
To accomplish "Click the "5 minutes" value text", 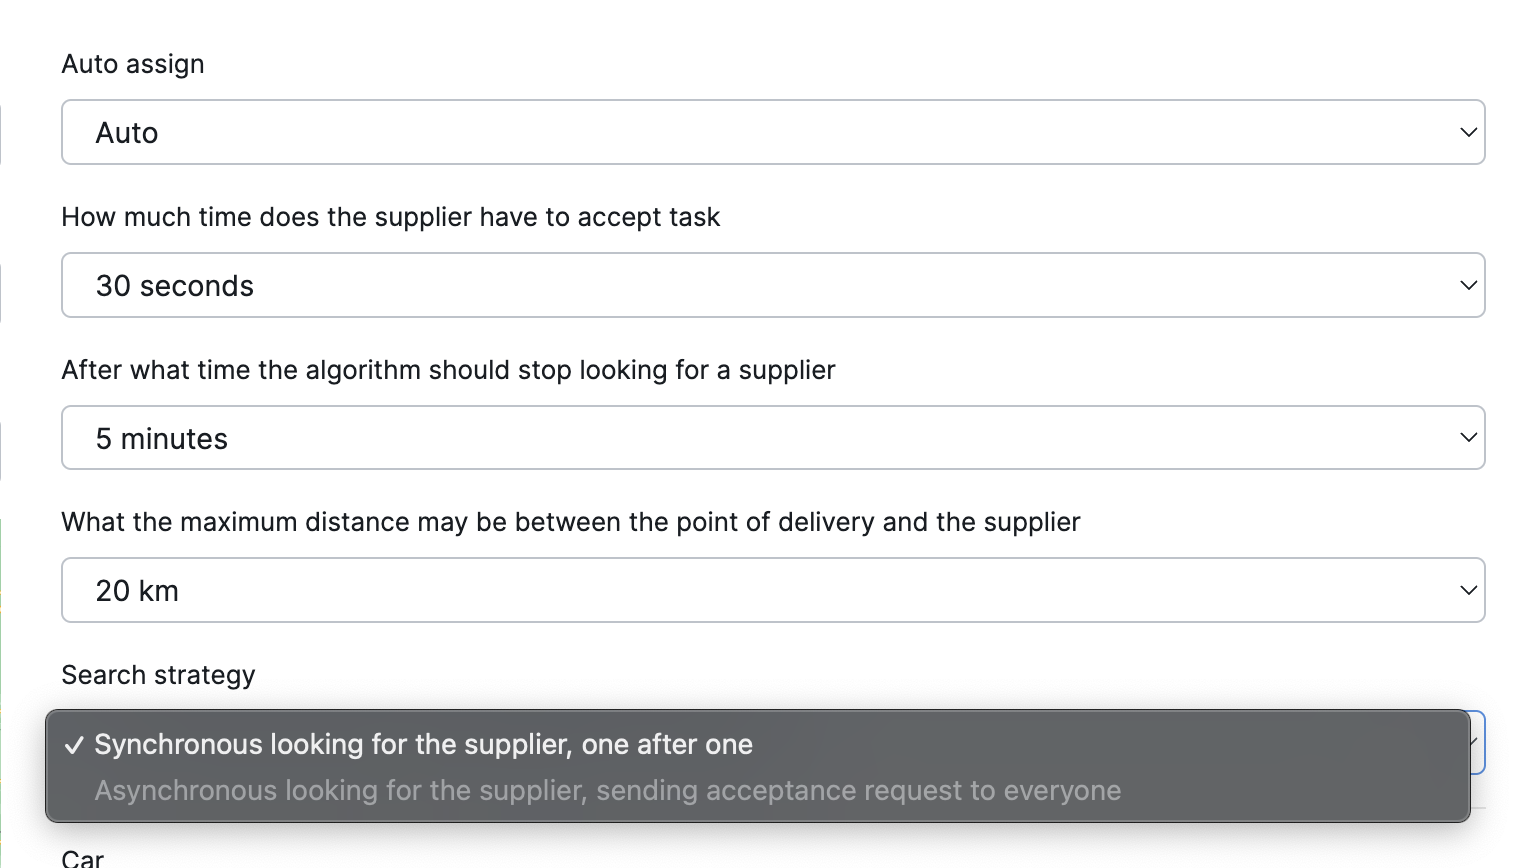I will pyautogui.click(x=162, y=439).
